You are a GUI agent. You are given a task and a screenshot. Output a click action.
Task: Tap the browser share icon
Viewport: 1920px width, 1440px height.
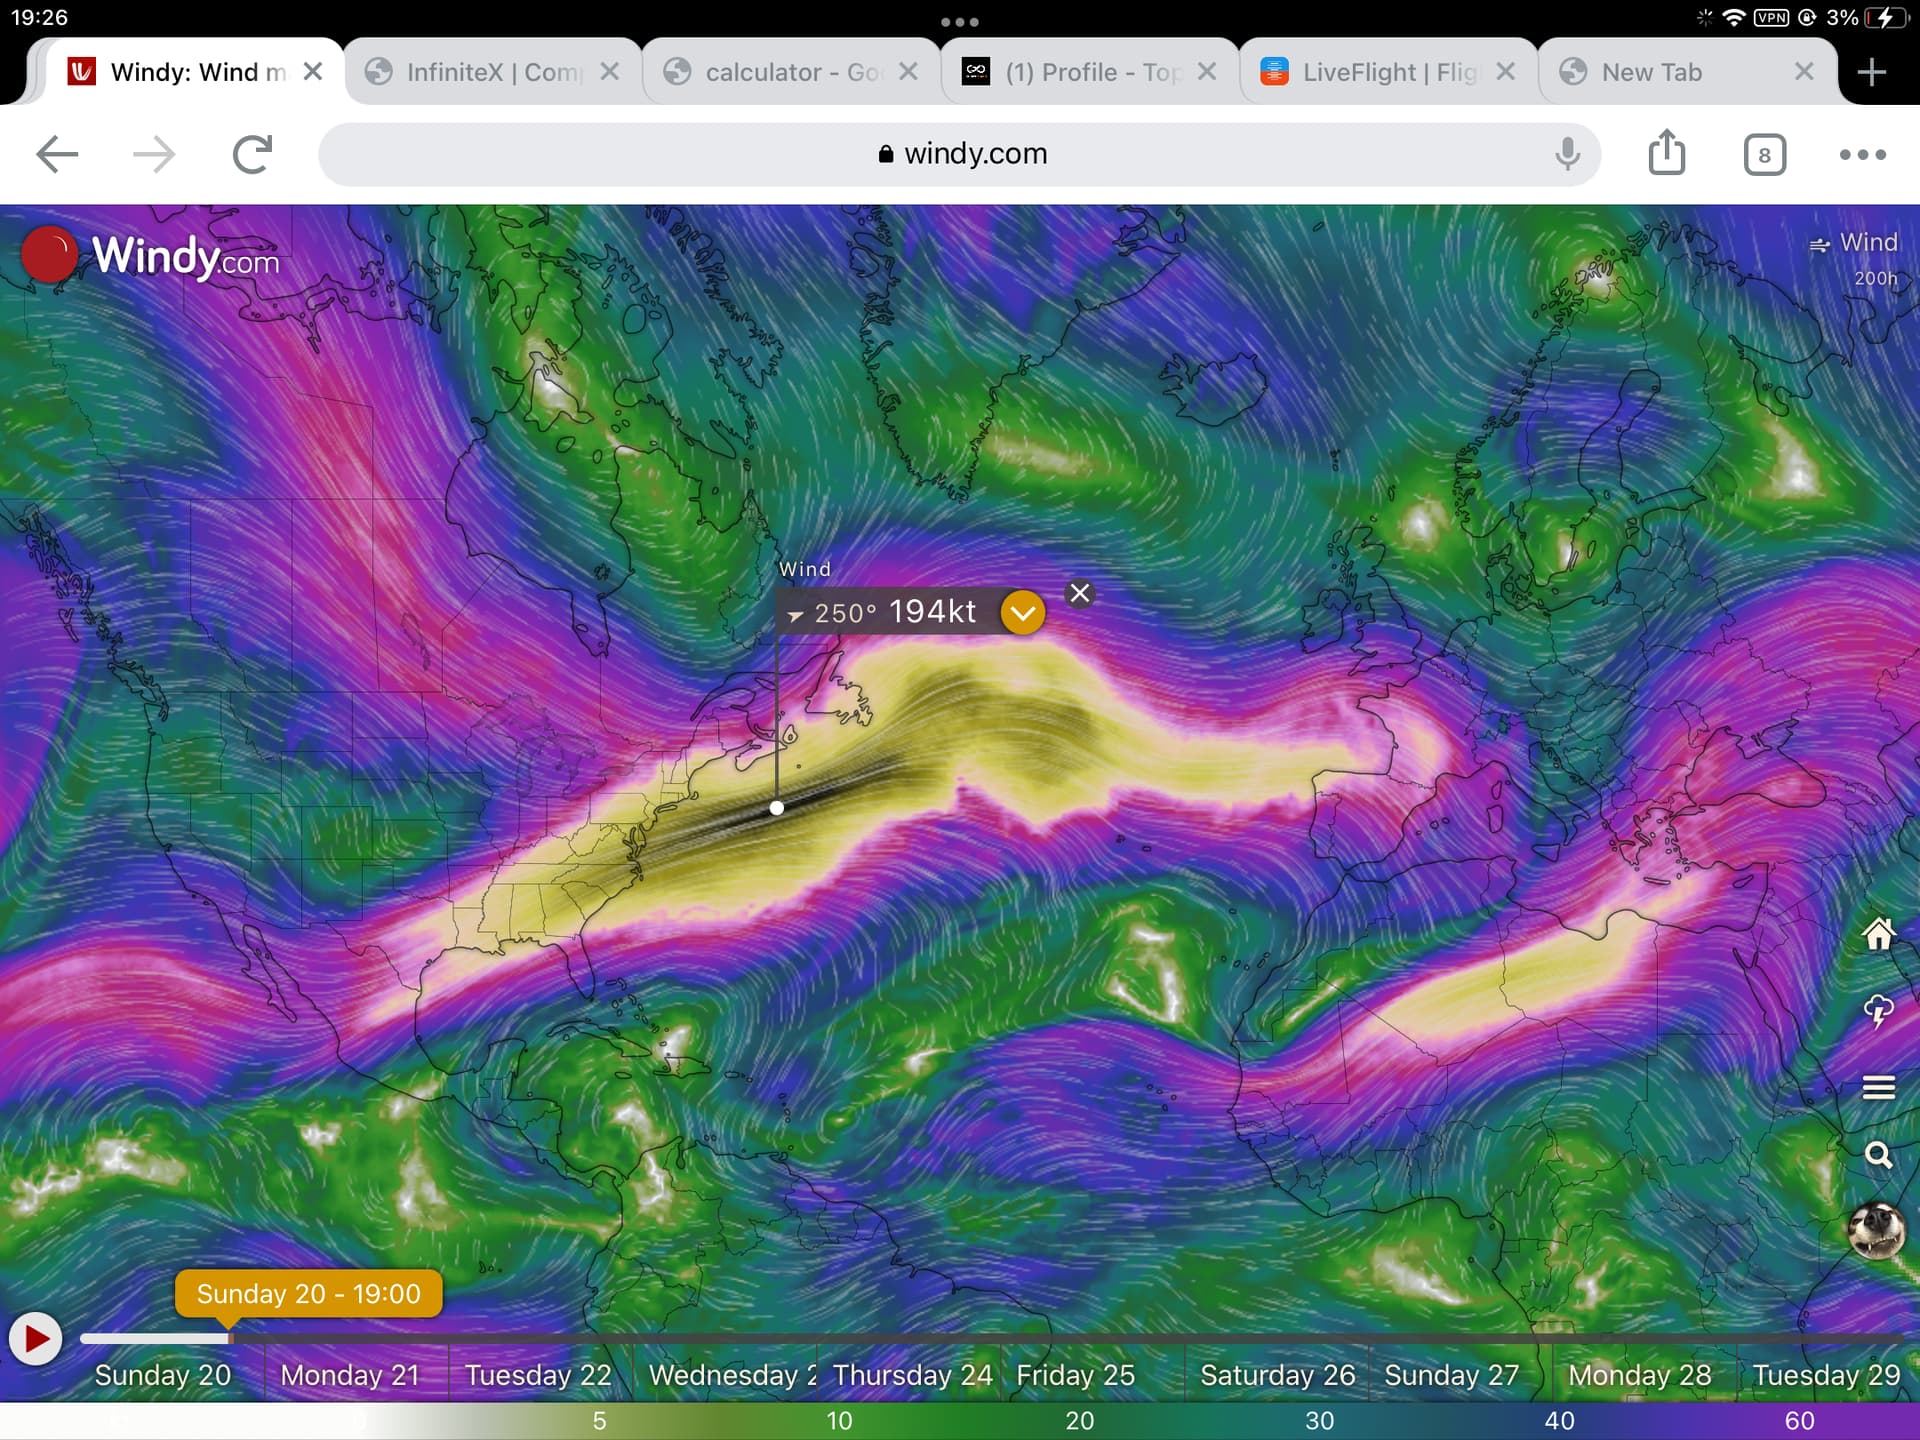point(1666,154)
